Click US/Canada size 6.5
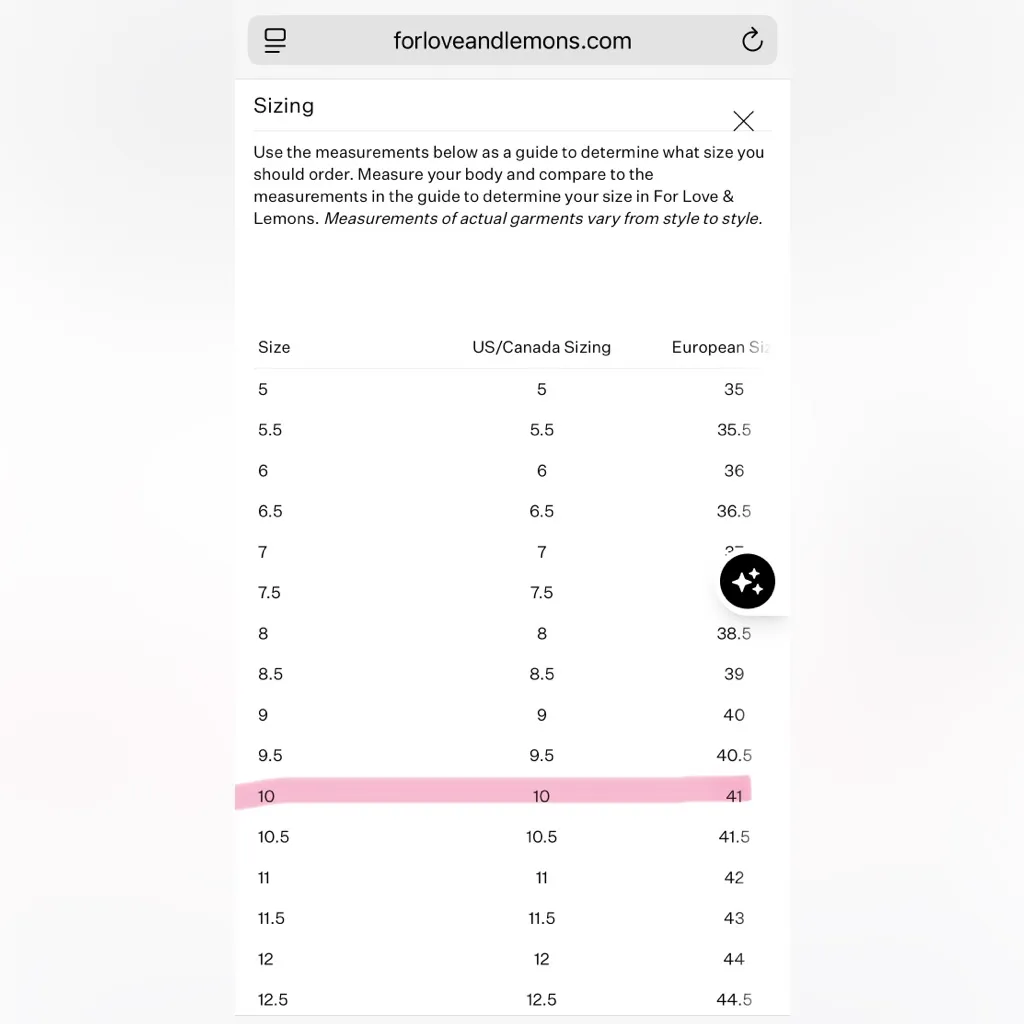This screenshot has width=1024, height=1024. (541, 511)
